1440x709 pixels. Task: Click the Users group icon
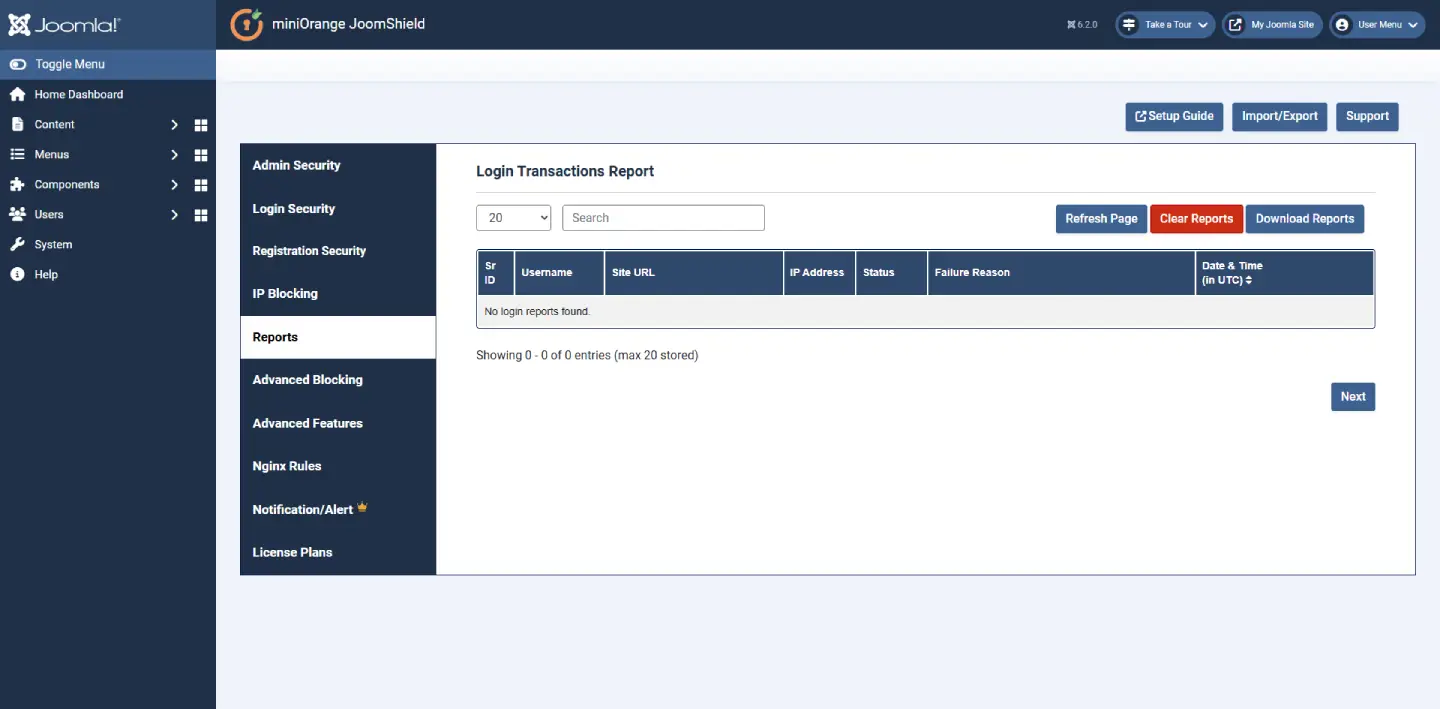pyautogui.click(x=17, y=214)
